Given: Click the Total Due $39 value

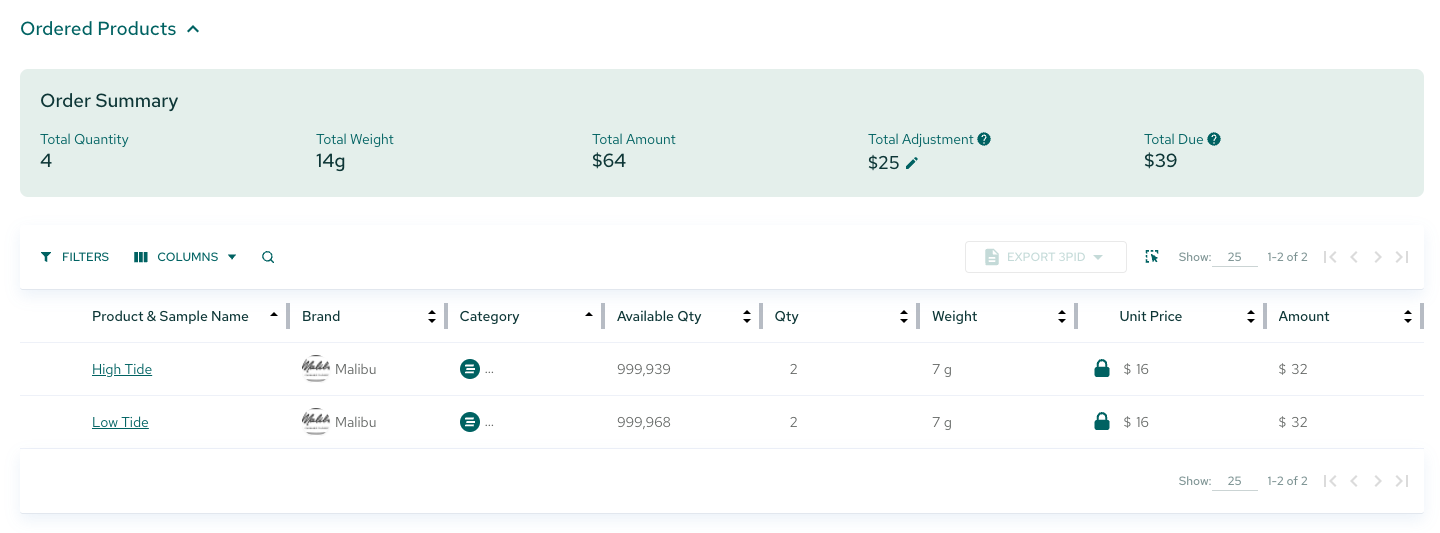Looking at the screenshot, I should pyautogui.click(x=1161, y=161).
